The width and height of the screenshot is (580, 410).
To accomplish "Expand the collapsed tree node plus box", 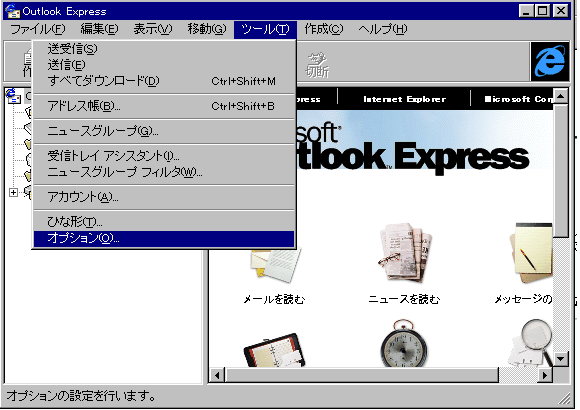I will point(13,192).
